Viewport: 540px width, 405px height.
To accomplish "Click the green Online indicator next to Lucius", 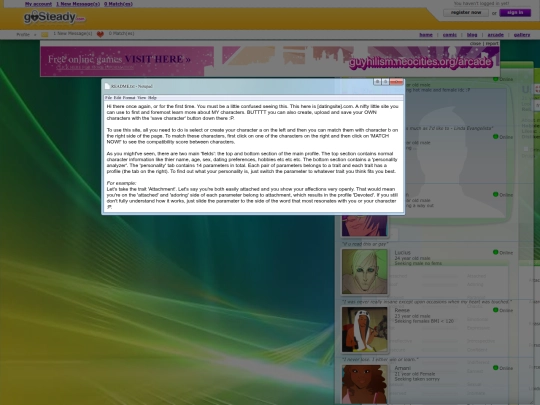I will 496,252.
